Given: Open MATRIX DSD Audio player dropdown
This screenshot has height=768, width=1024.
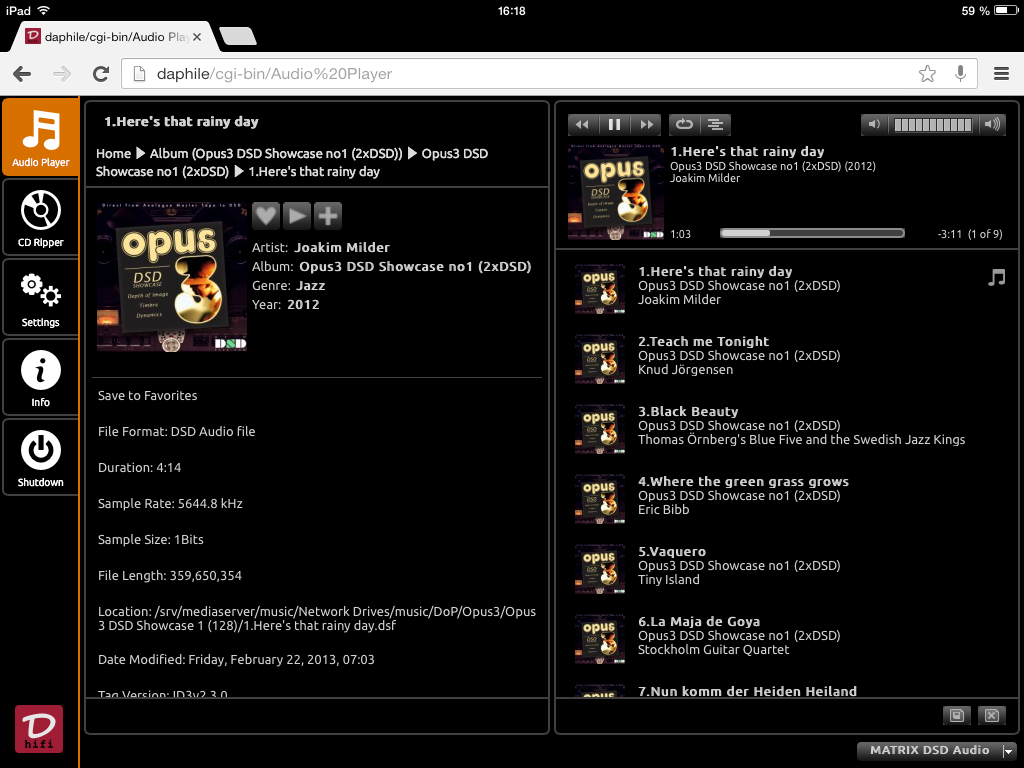Looking at the screenshot, I should pos(938,750).
